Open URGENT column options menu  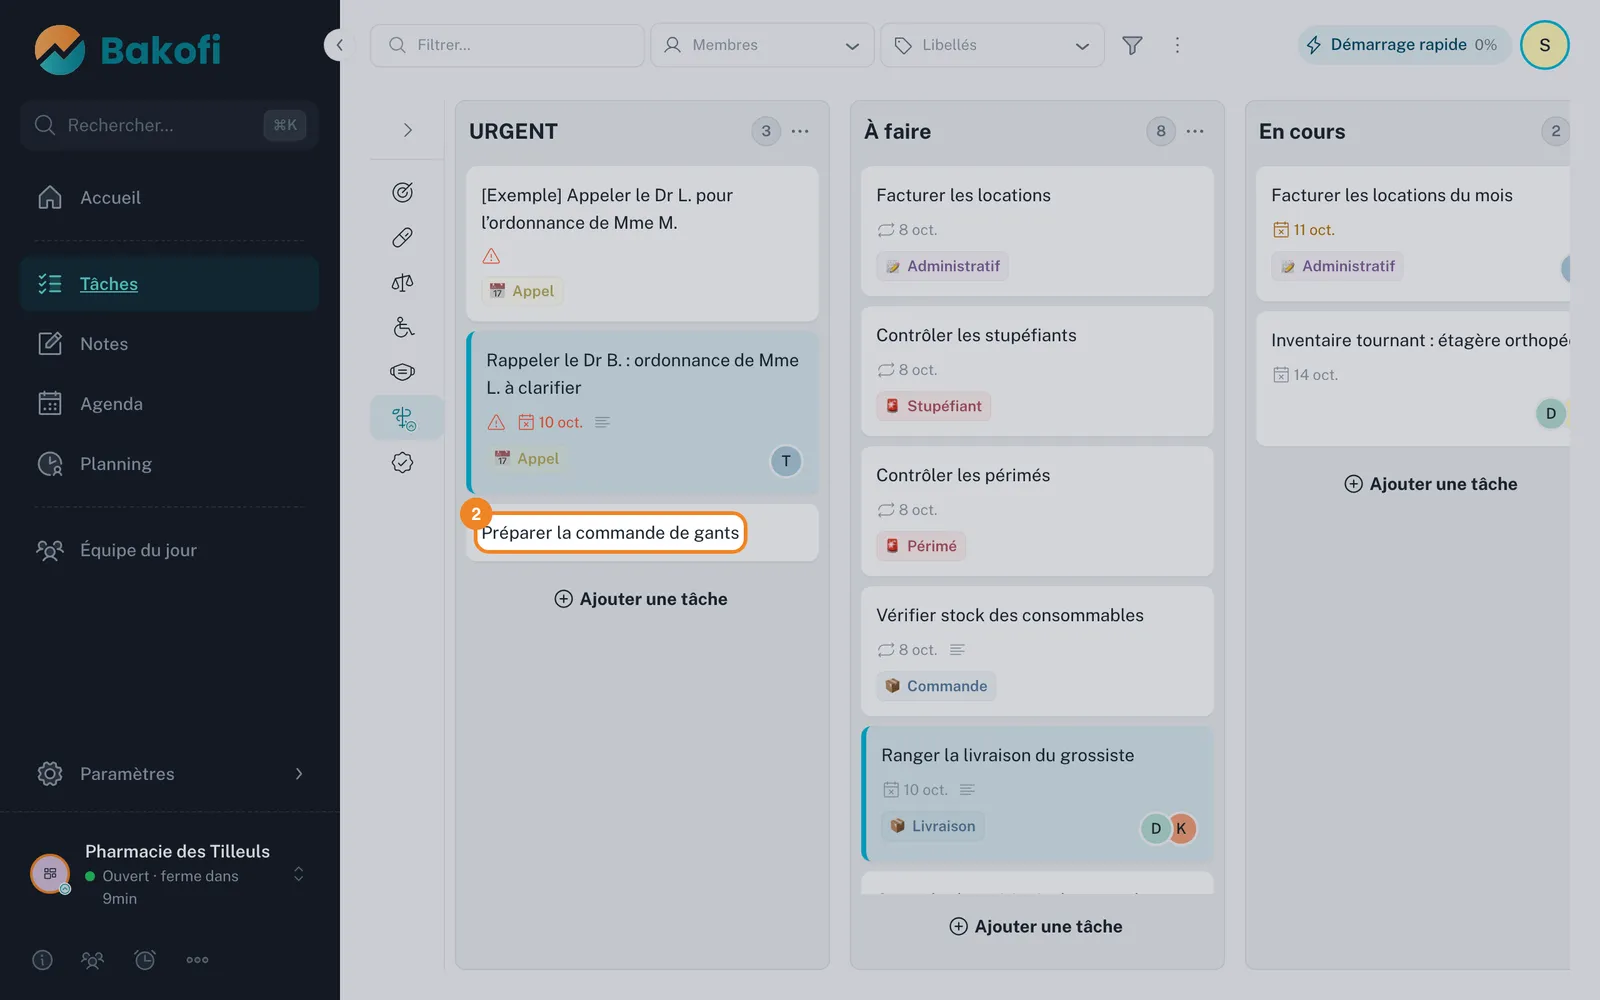pos(800,131)
